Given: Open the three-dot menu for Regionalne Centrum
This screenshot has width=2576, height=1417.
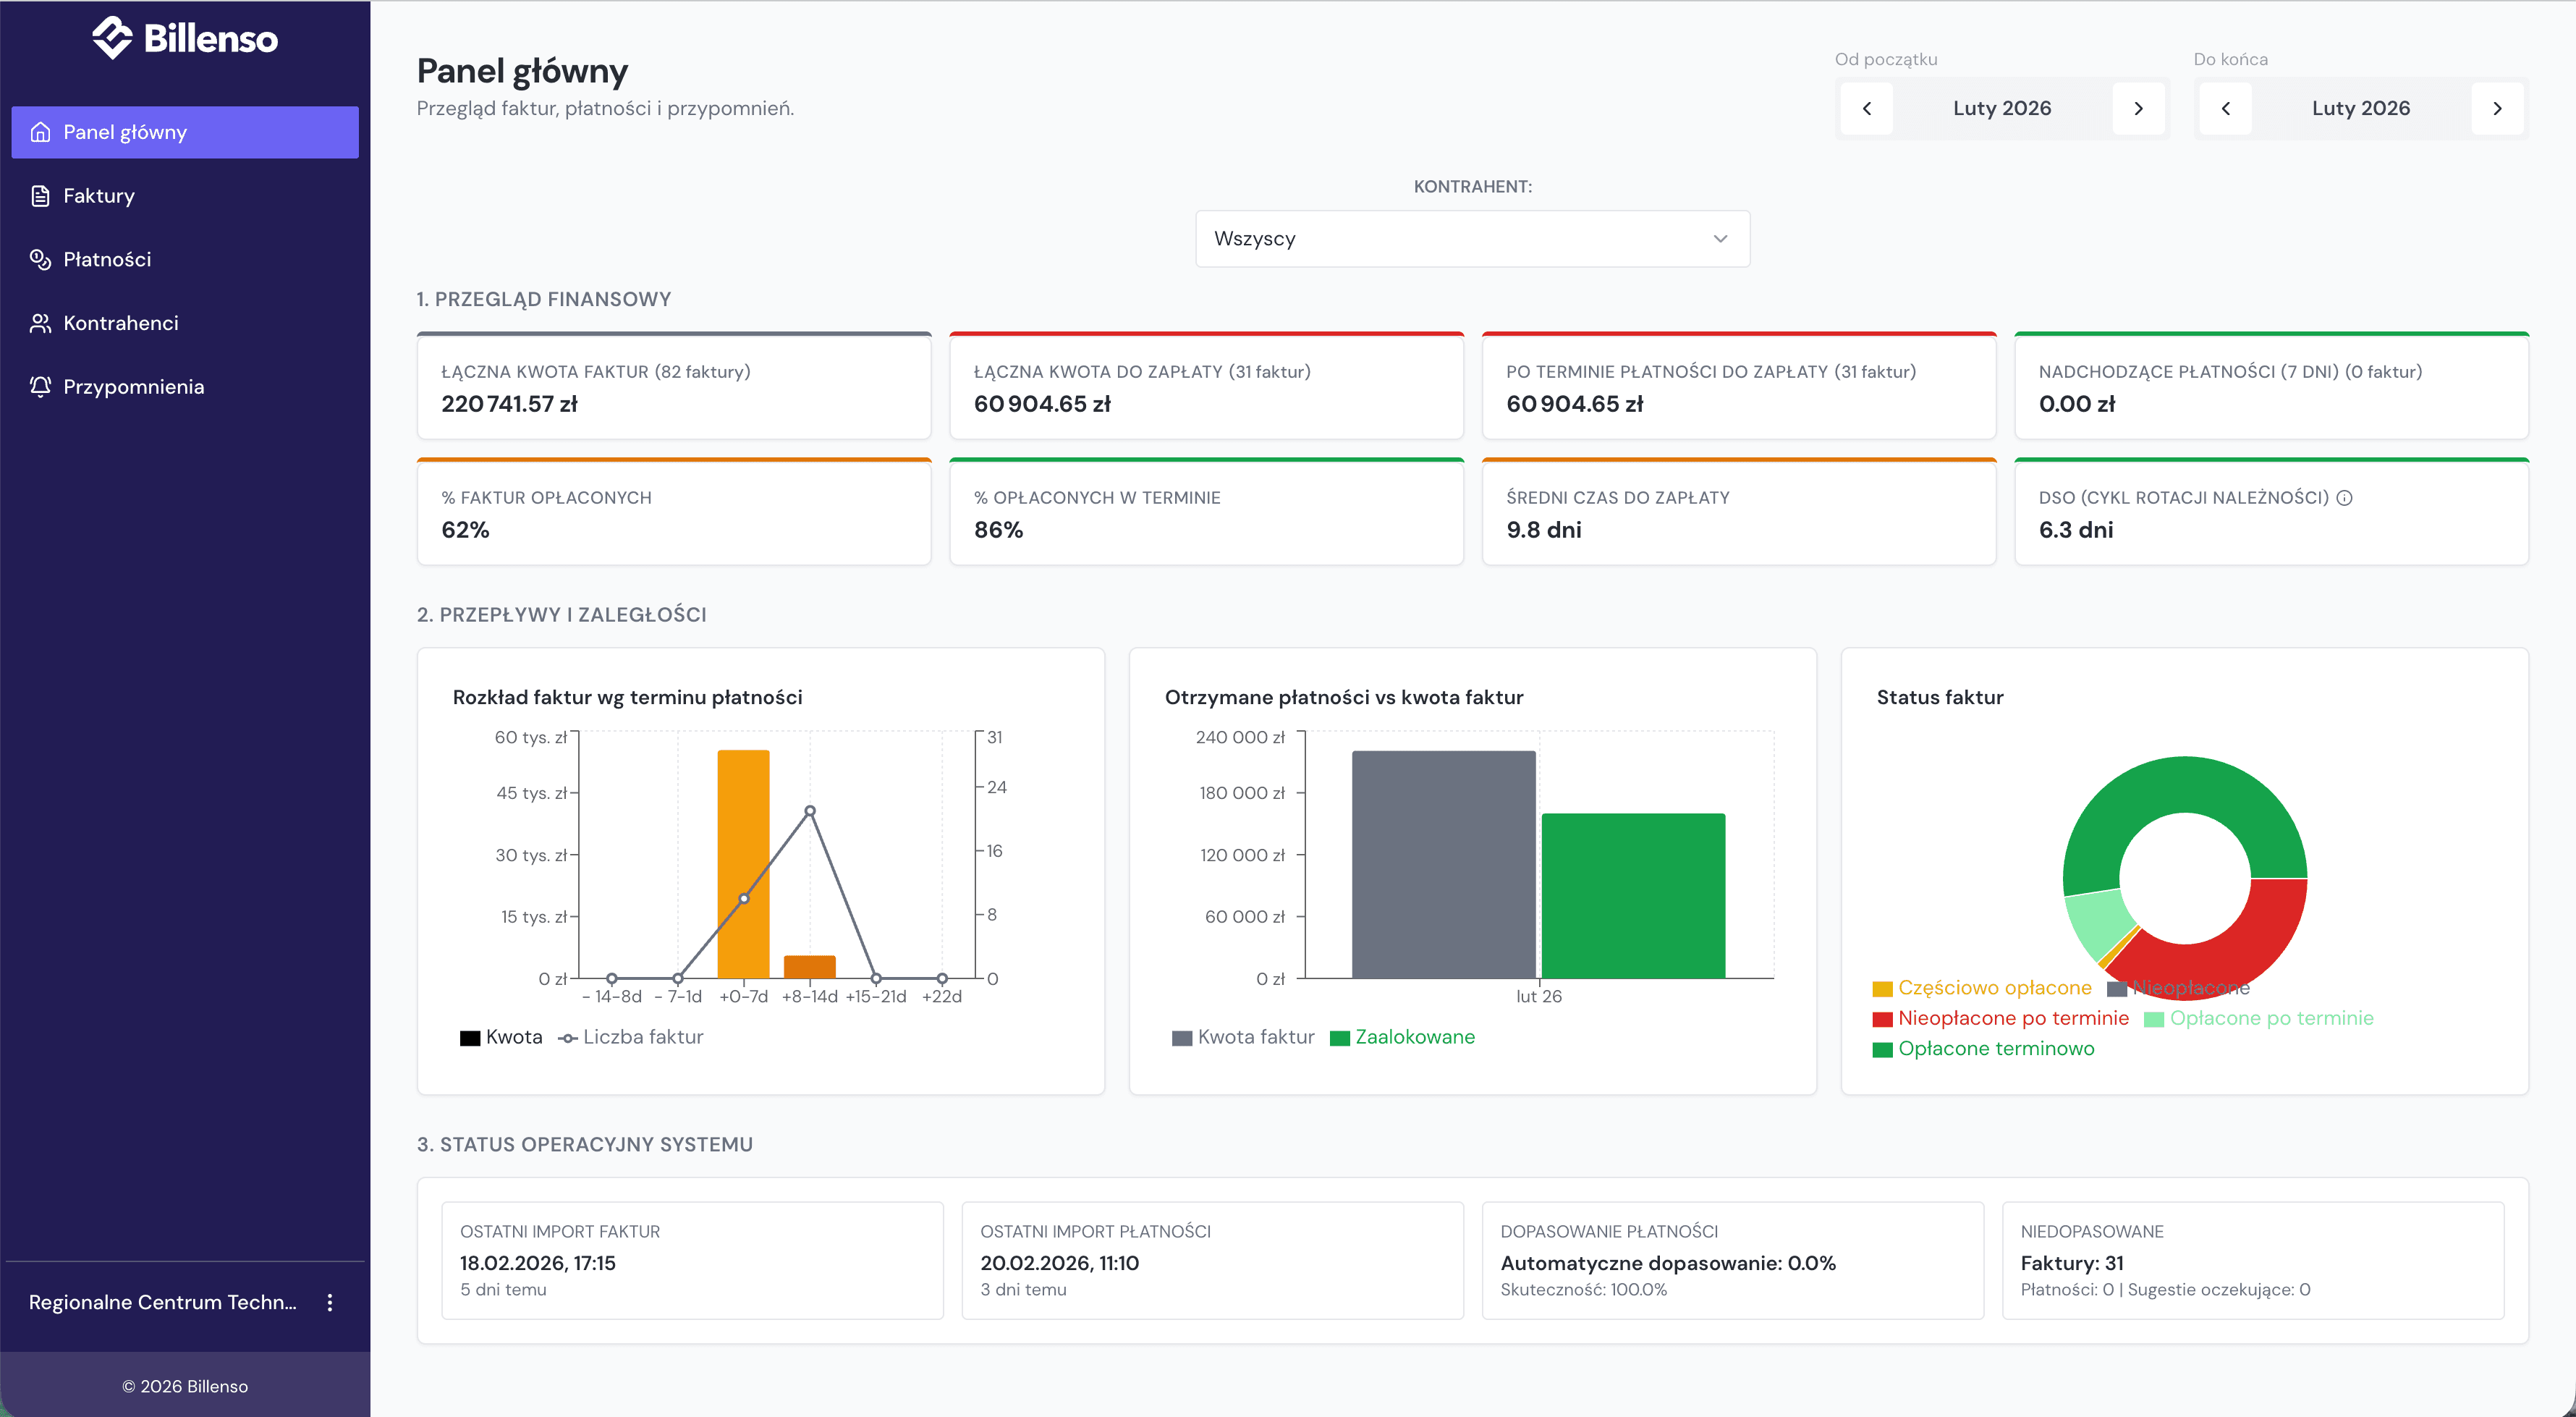Looking at the screenshot, I should click(330, 1302).
